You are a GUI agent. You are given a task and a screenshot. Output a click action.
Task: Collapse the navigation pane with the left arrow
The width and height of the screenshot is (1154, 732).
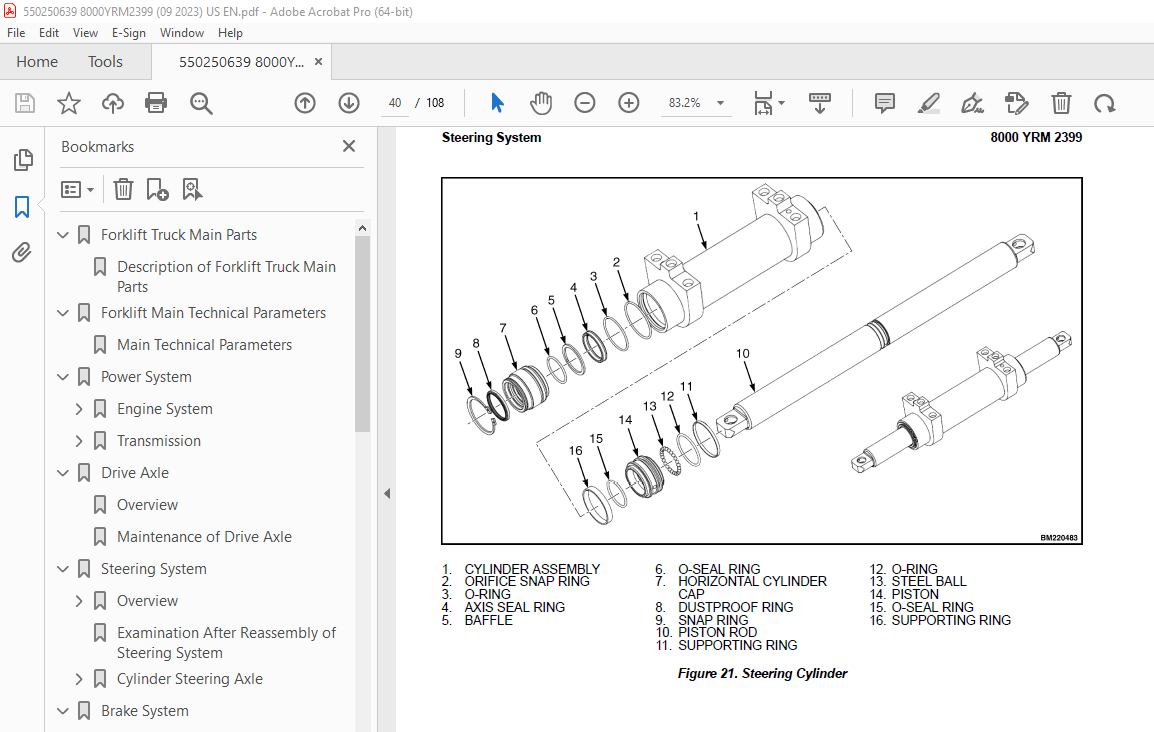click(387, 494)
